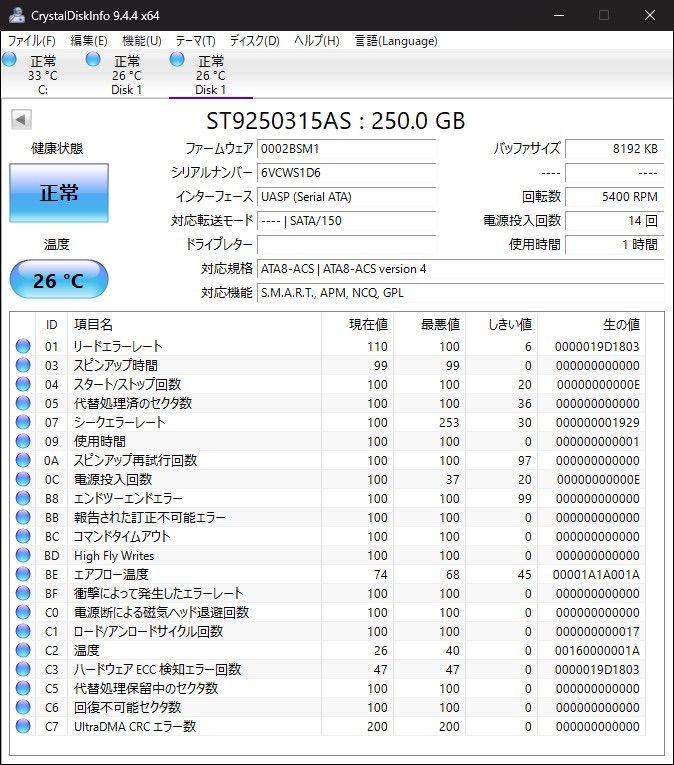Viewport: 674px width, 765px height.
Task: Select the スピンアップ時間 attribute name
Action: click(x=116, y=365)
